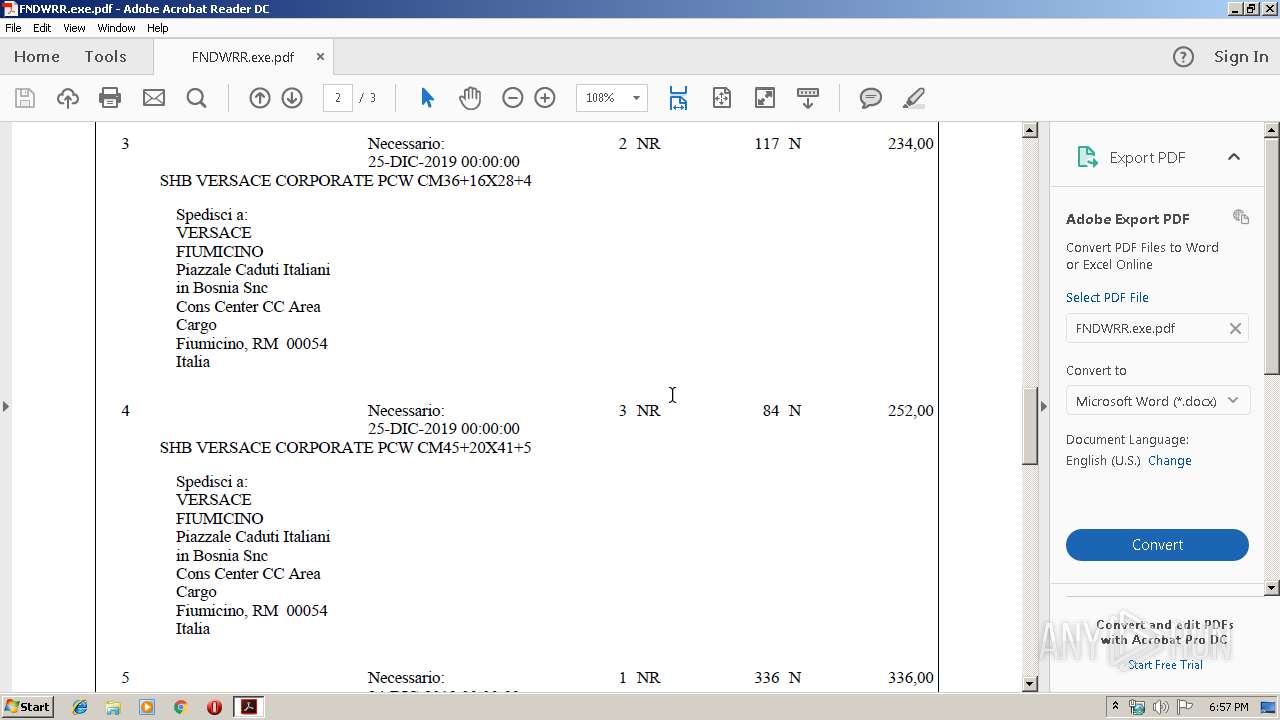The width and height of the screenshot is (1280, 720).
Task: Click the fit width scrolling icon
Action: coord(678,98)
